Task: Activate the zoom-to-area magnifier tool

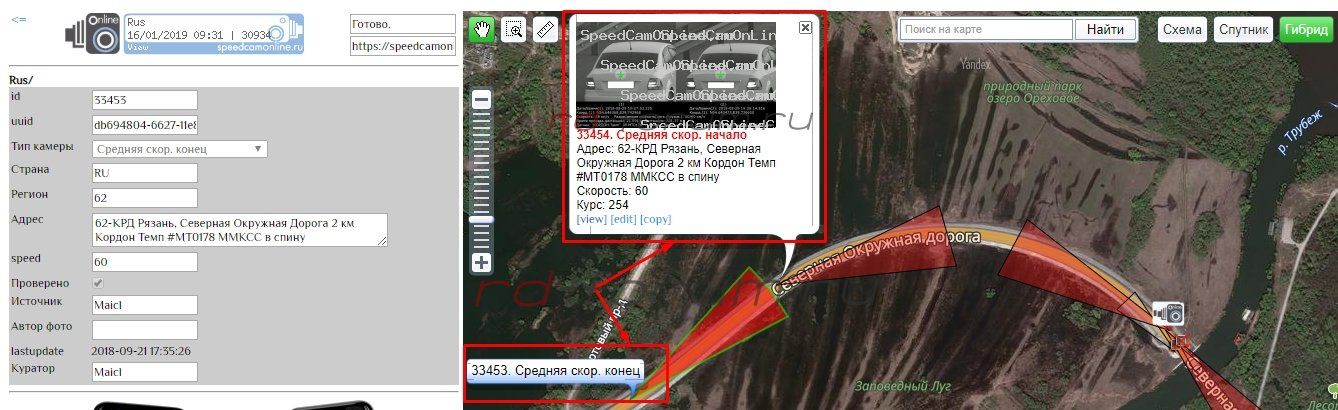Action: (514, 29)
